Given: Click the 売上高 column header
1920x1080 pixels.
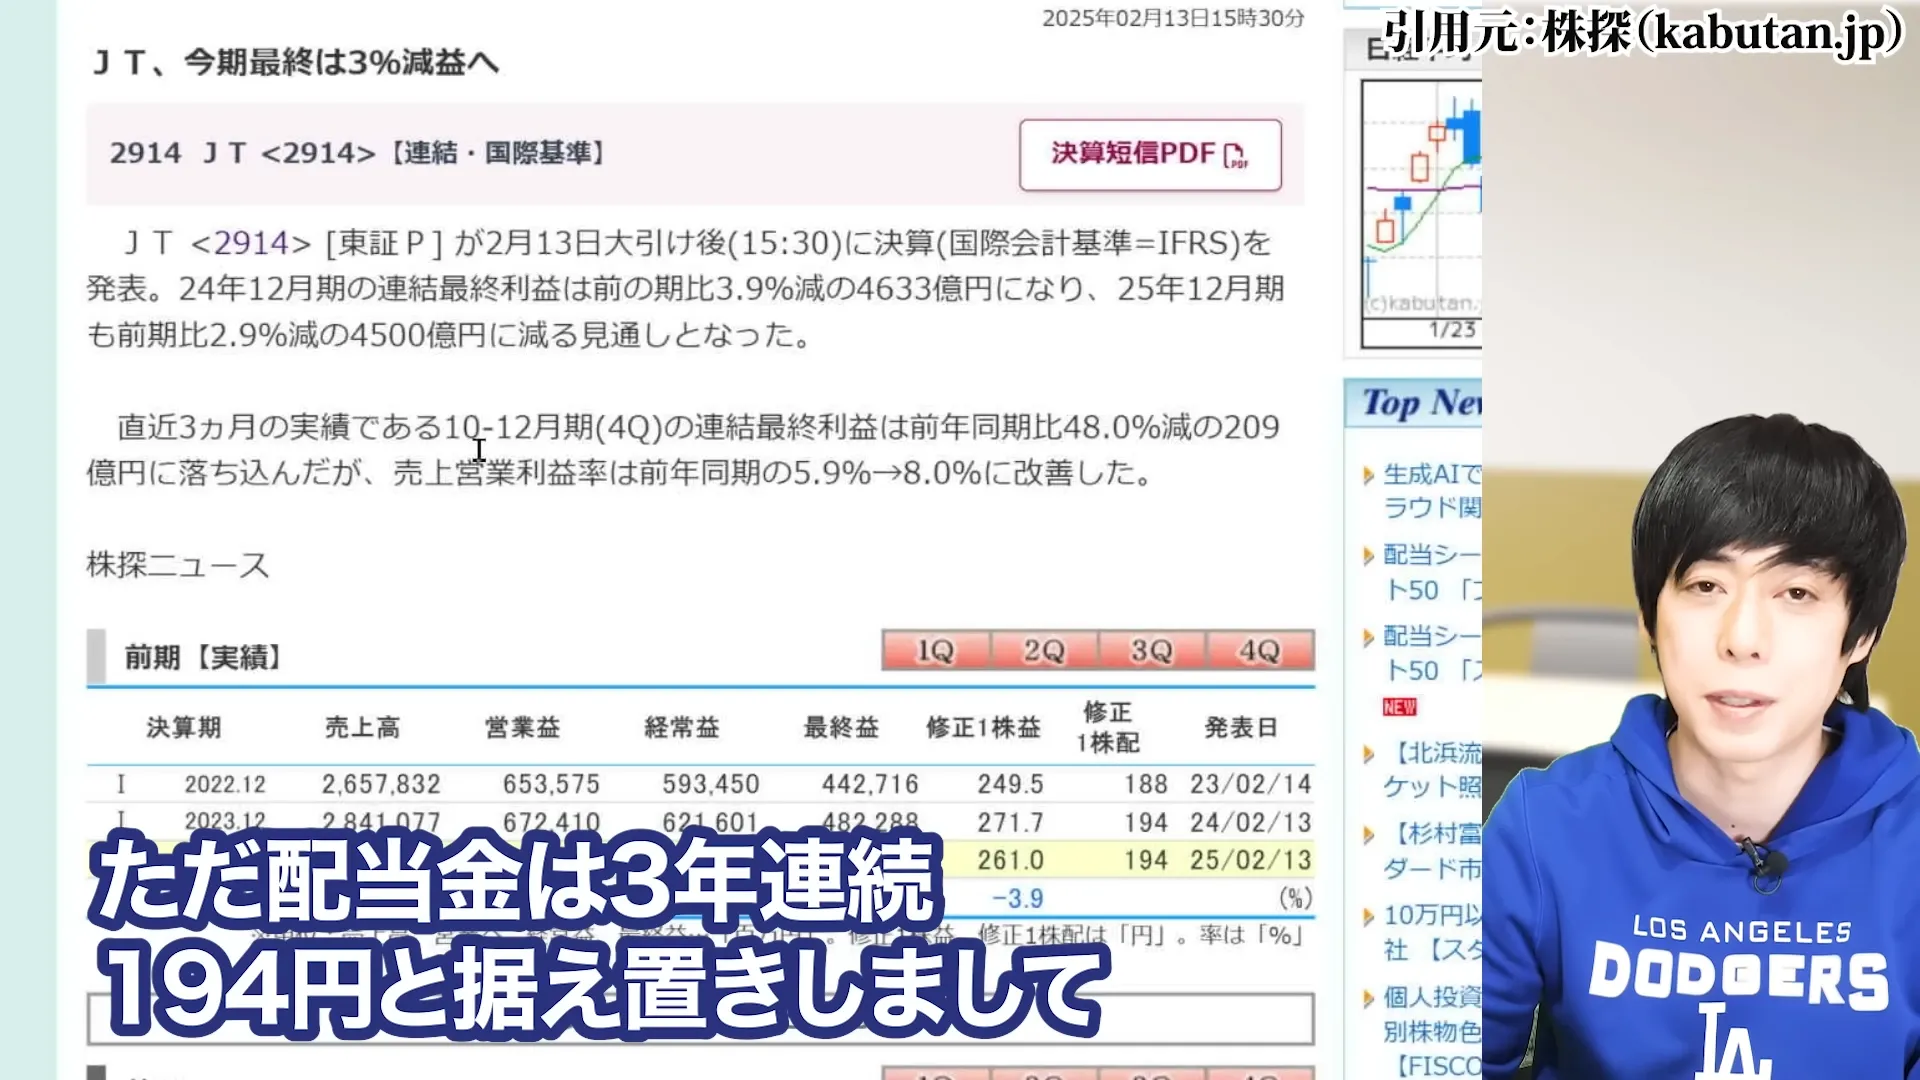Looking at the screenshot, I should pyautogui.click(x=362, y=727).
